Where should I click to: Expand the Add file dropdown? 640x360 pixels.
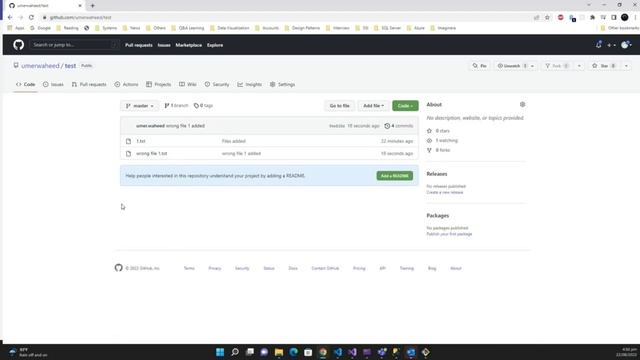click(373, 106)
